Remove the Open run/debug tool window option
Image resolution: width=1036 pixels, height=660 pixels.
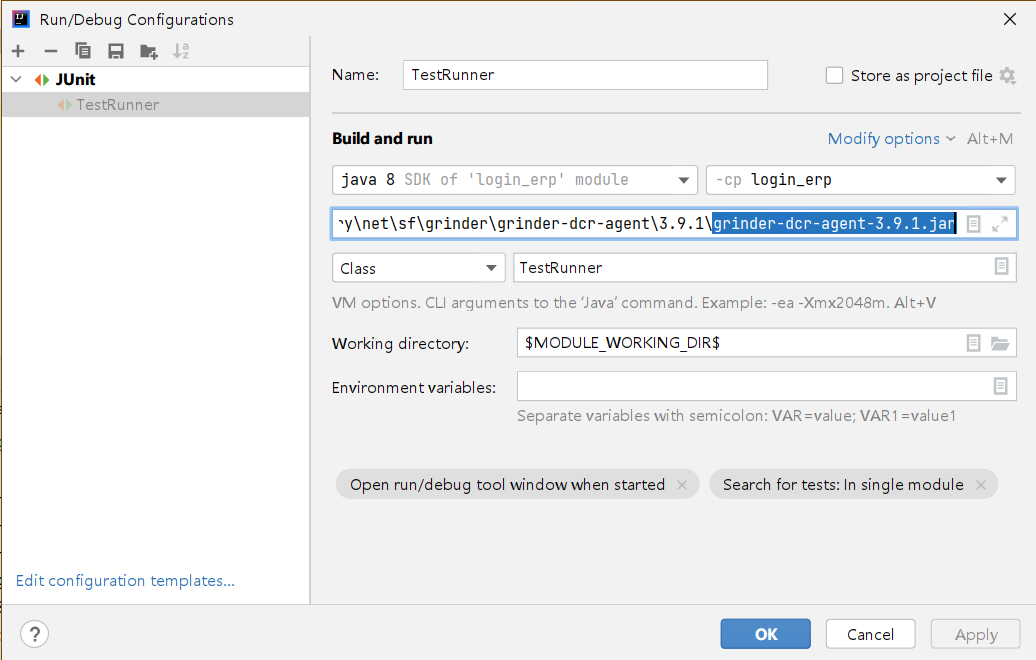click(682, 485)
